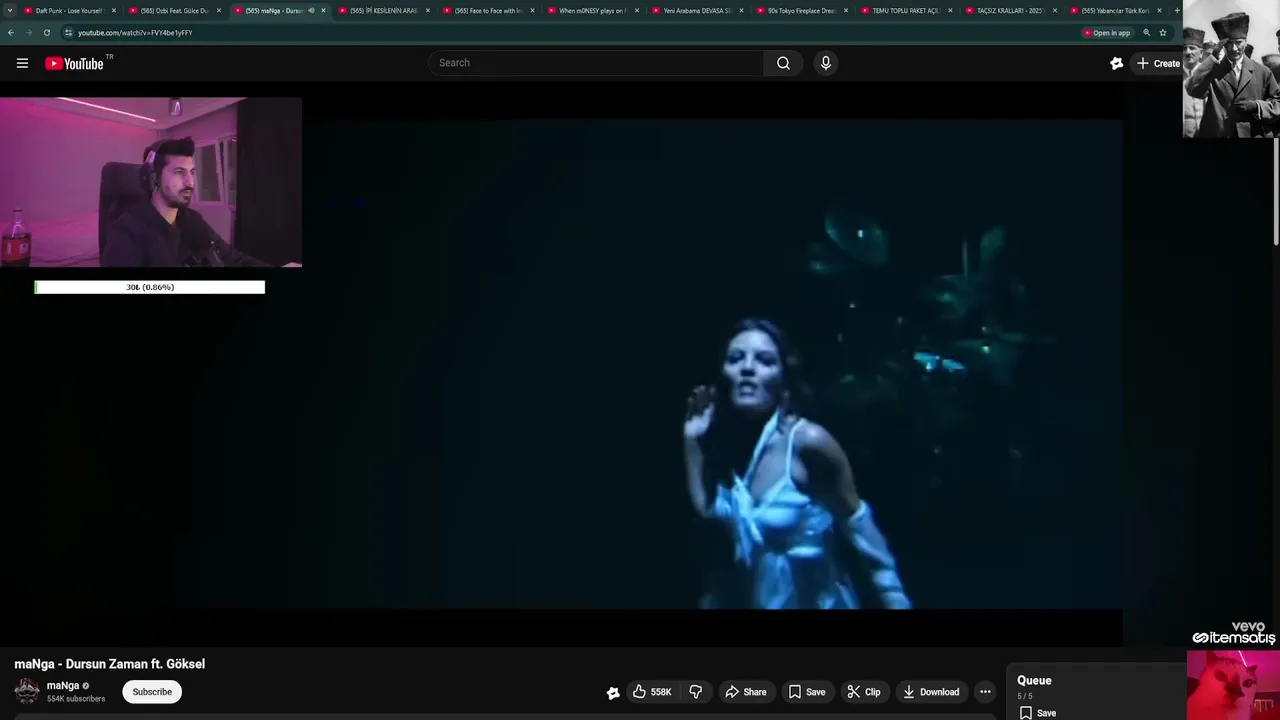Switch to the TAÇSIZ KRALLARI tab
The width and height of the screenshot is (1280, 720).
click(x=1009, y=10)
